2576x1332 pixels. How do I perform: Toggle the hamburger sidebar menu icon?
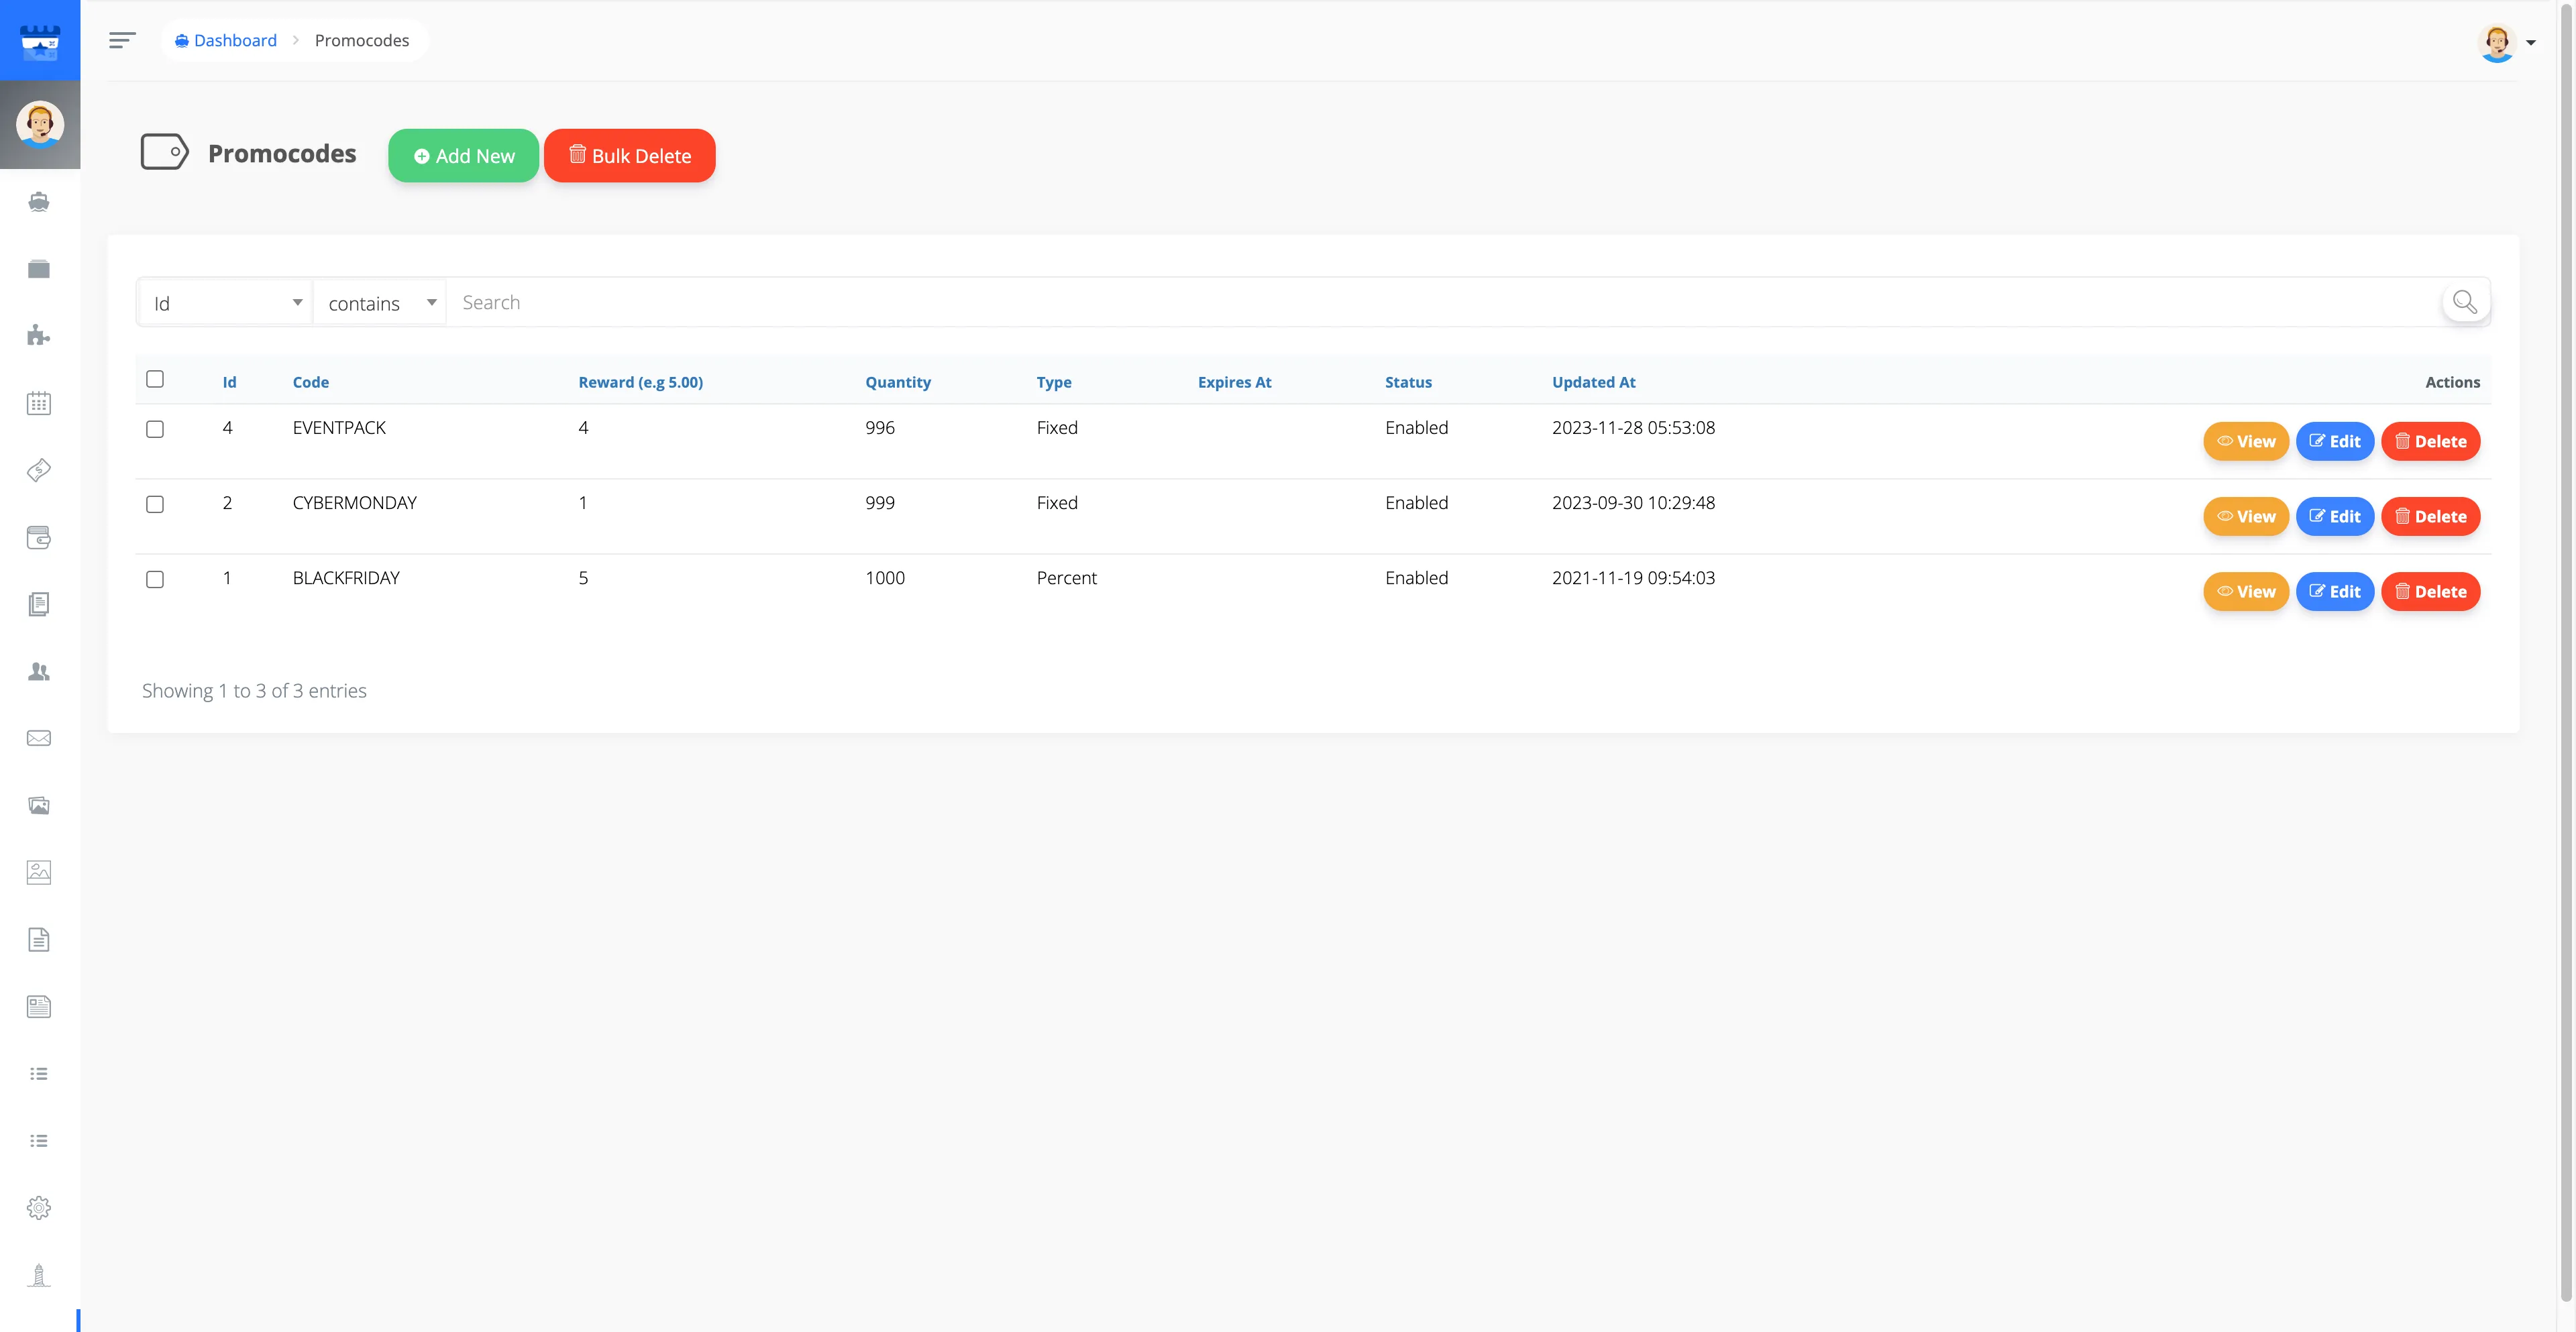click(122, 40)
